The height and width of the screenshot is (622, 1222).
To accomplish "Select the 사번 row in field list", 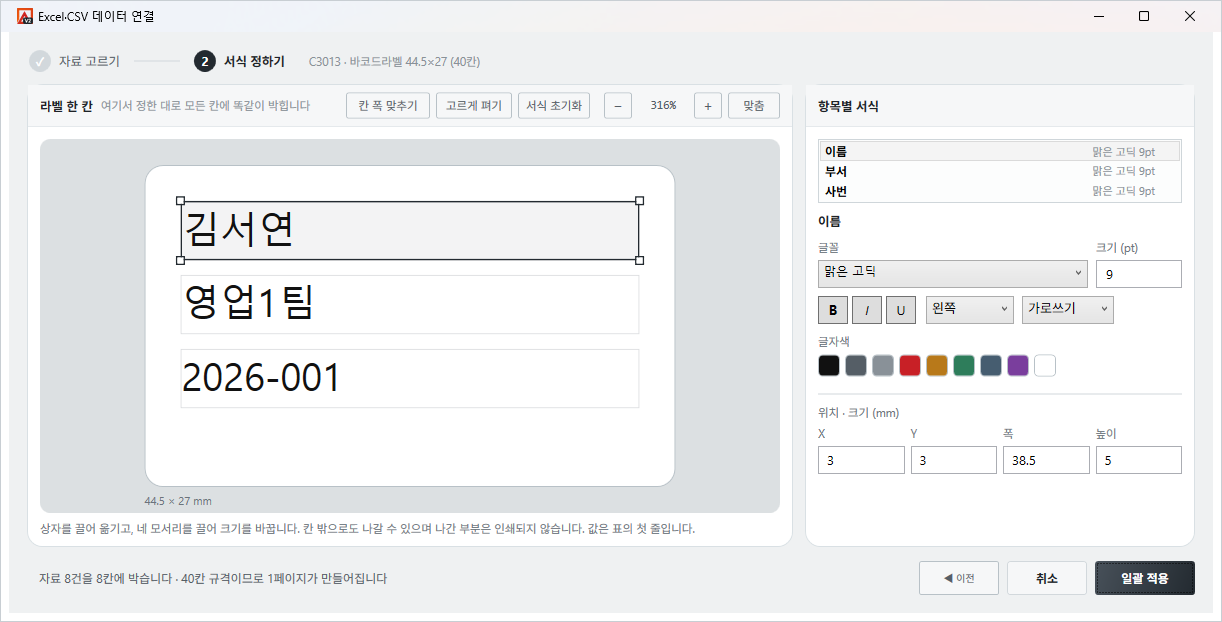I will pos(1000,191).
